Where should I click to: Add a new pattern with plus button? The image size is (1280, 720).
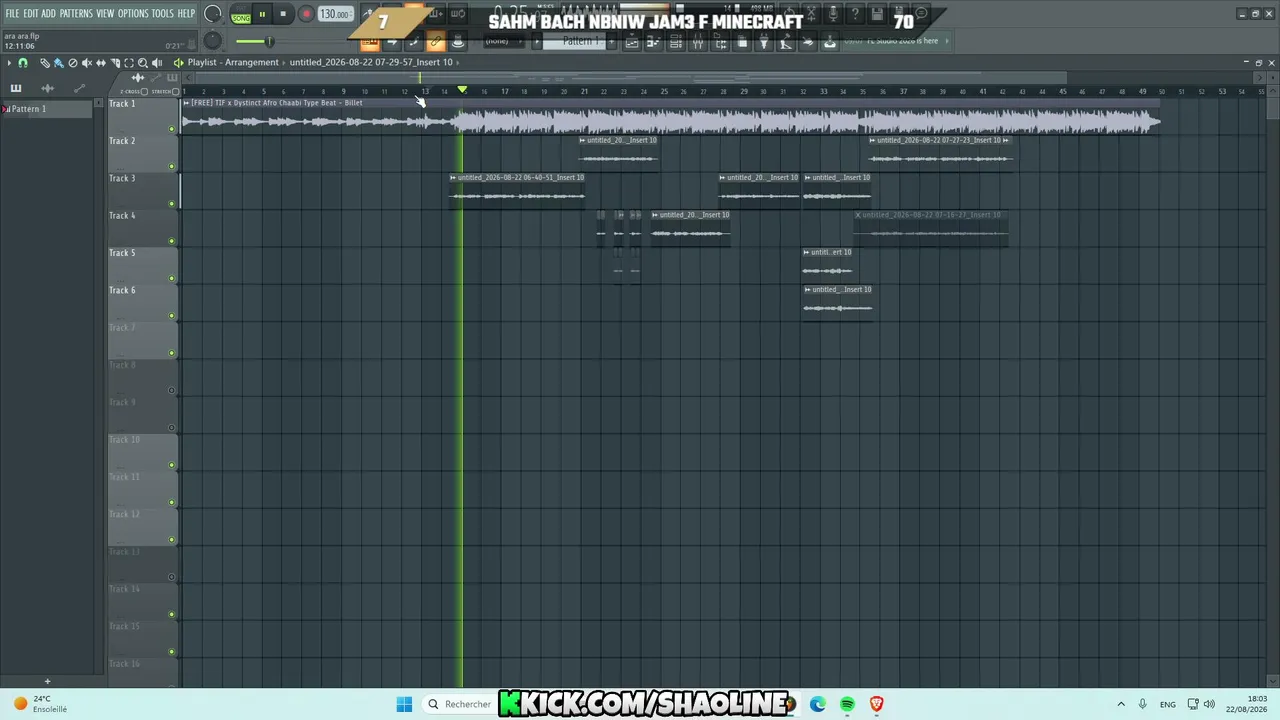(611, 41)
